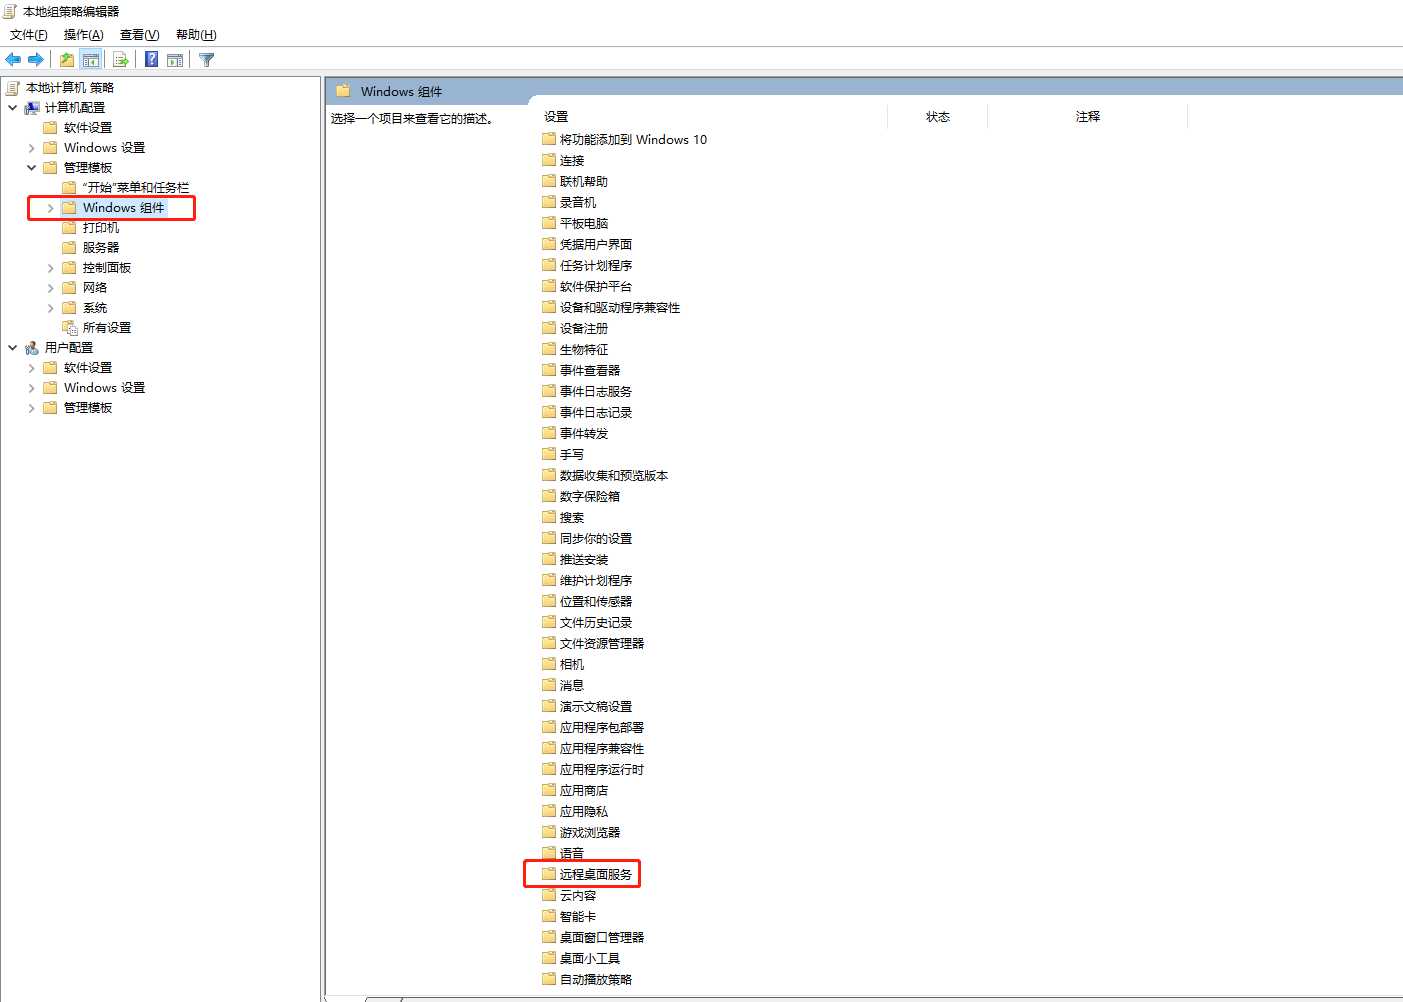
Task: Go up one level via toolbar icon
Action: click(67, 60)
